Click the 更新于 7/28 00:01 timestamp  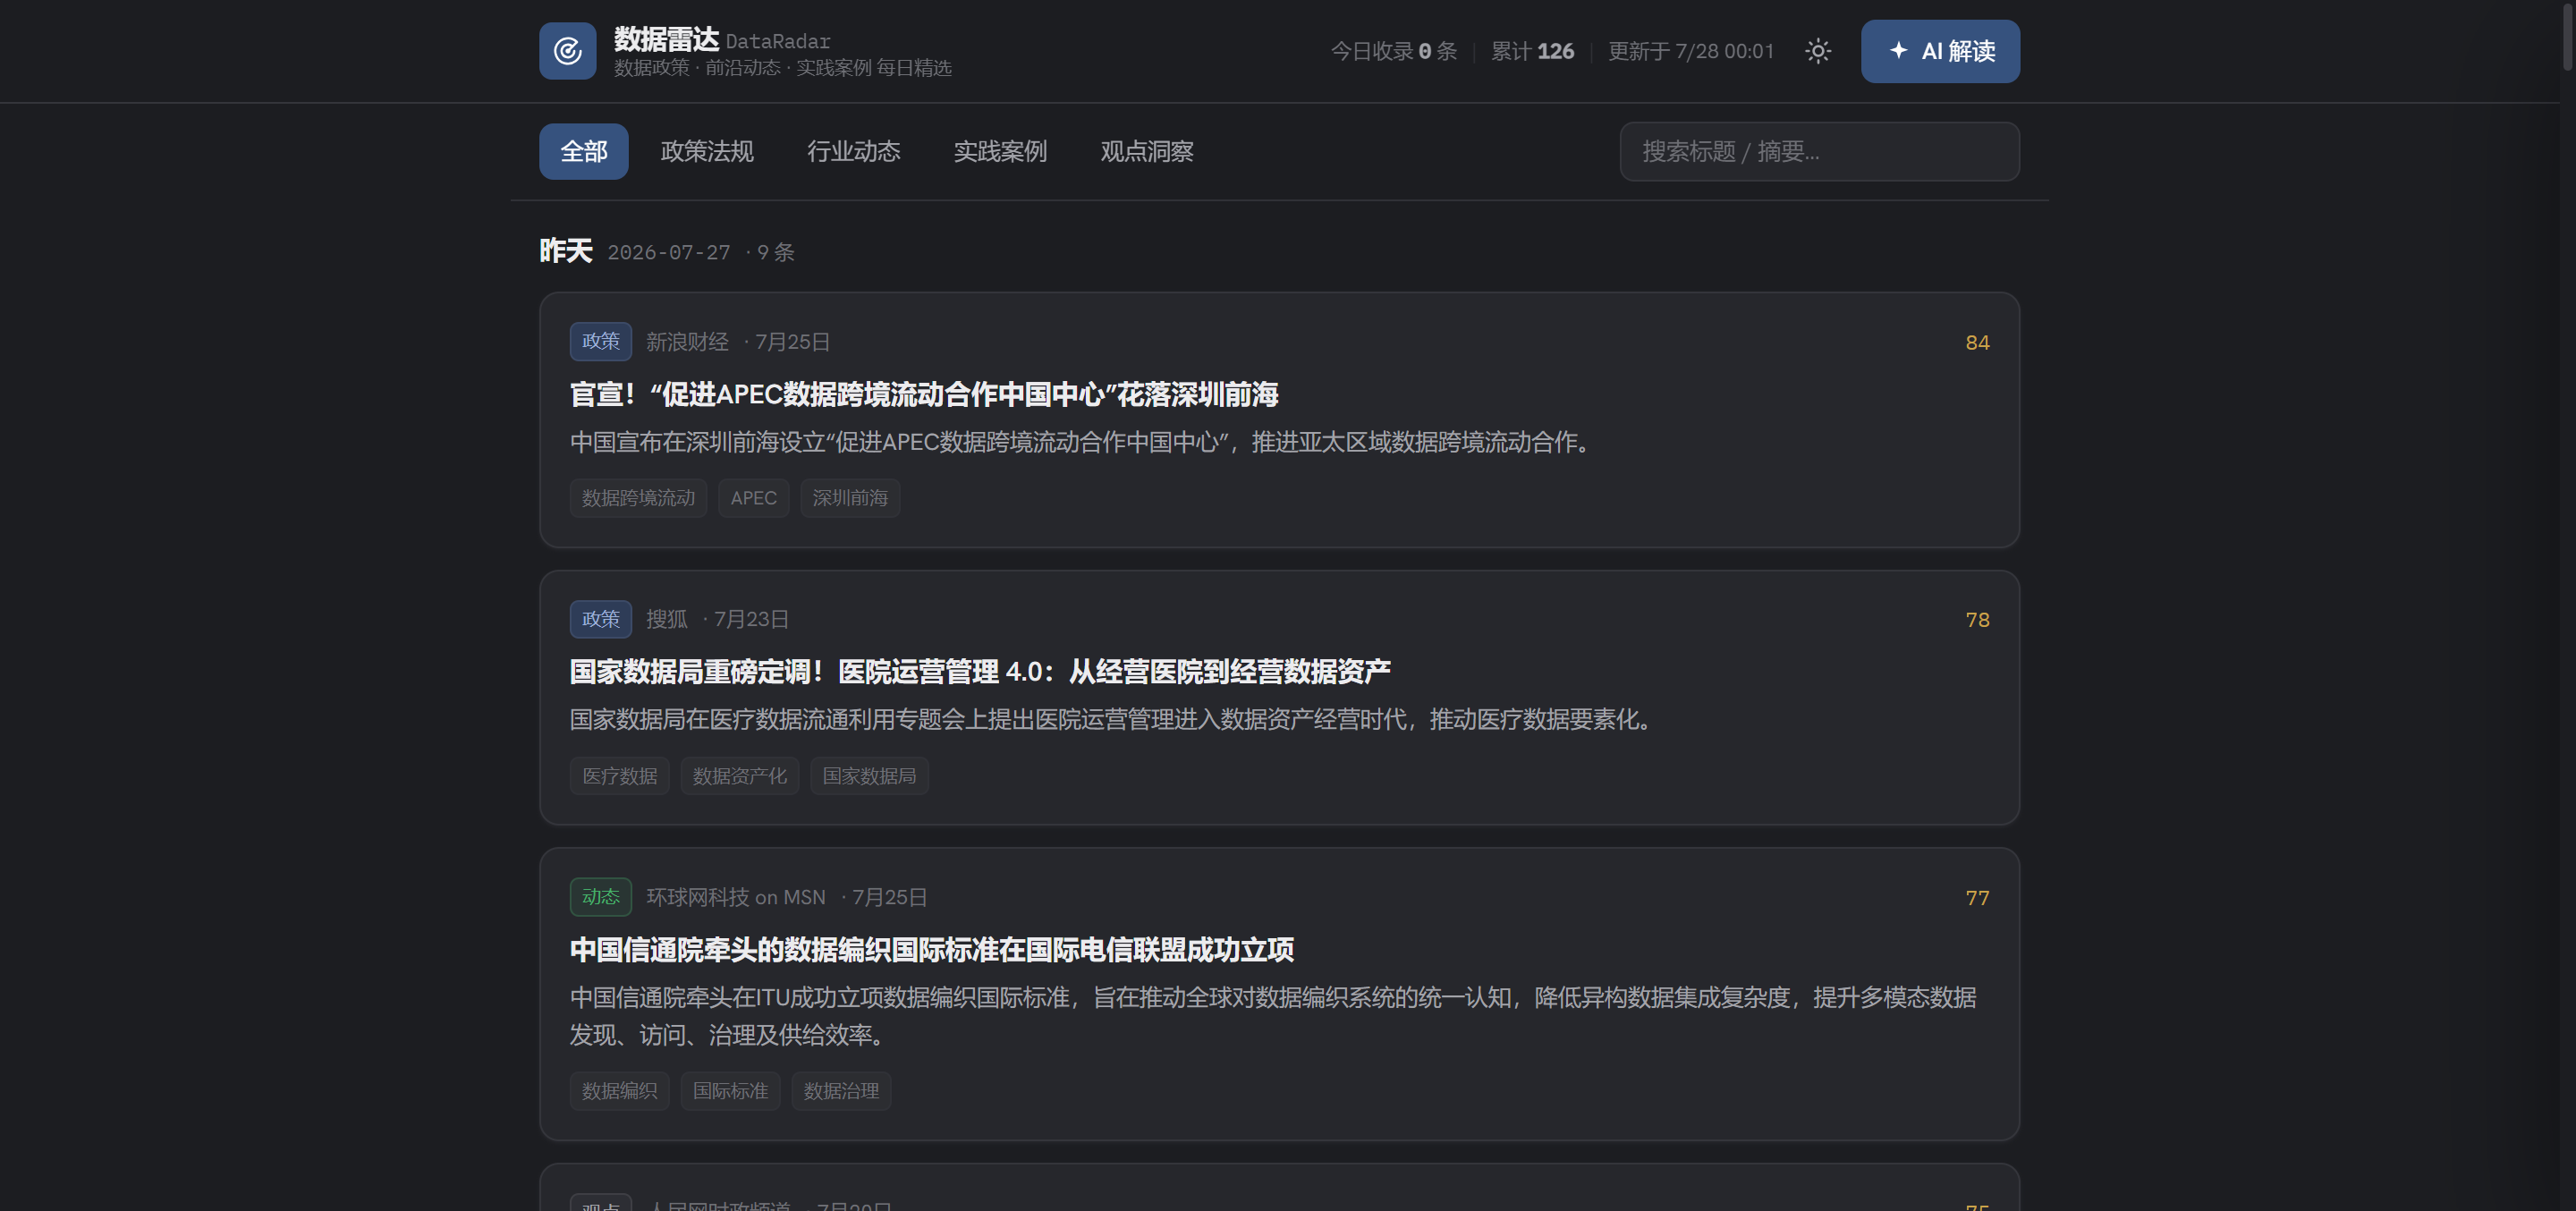pyautogui.click(x=1690, y=51)
